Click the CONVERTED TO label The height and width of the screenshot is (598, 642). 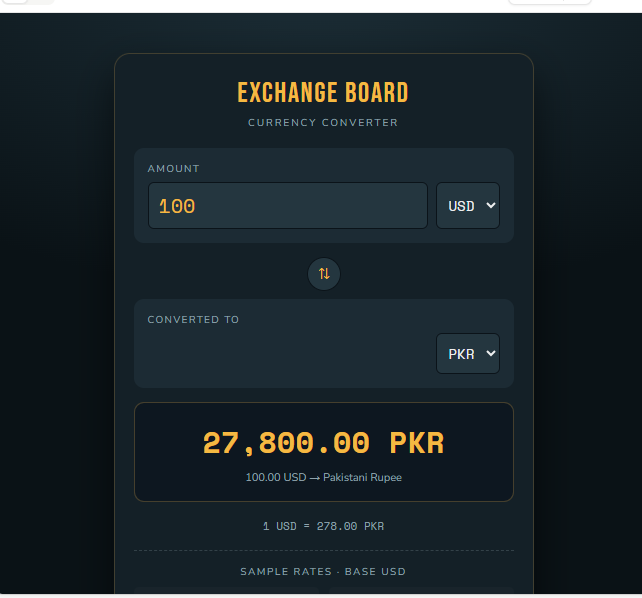point(193,319)
